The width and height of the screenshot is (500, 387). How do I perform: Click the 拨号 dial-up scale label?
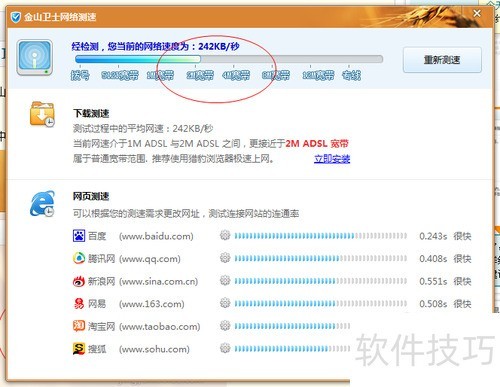point(80,75)
